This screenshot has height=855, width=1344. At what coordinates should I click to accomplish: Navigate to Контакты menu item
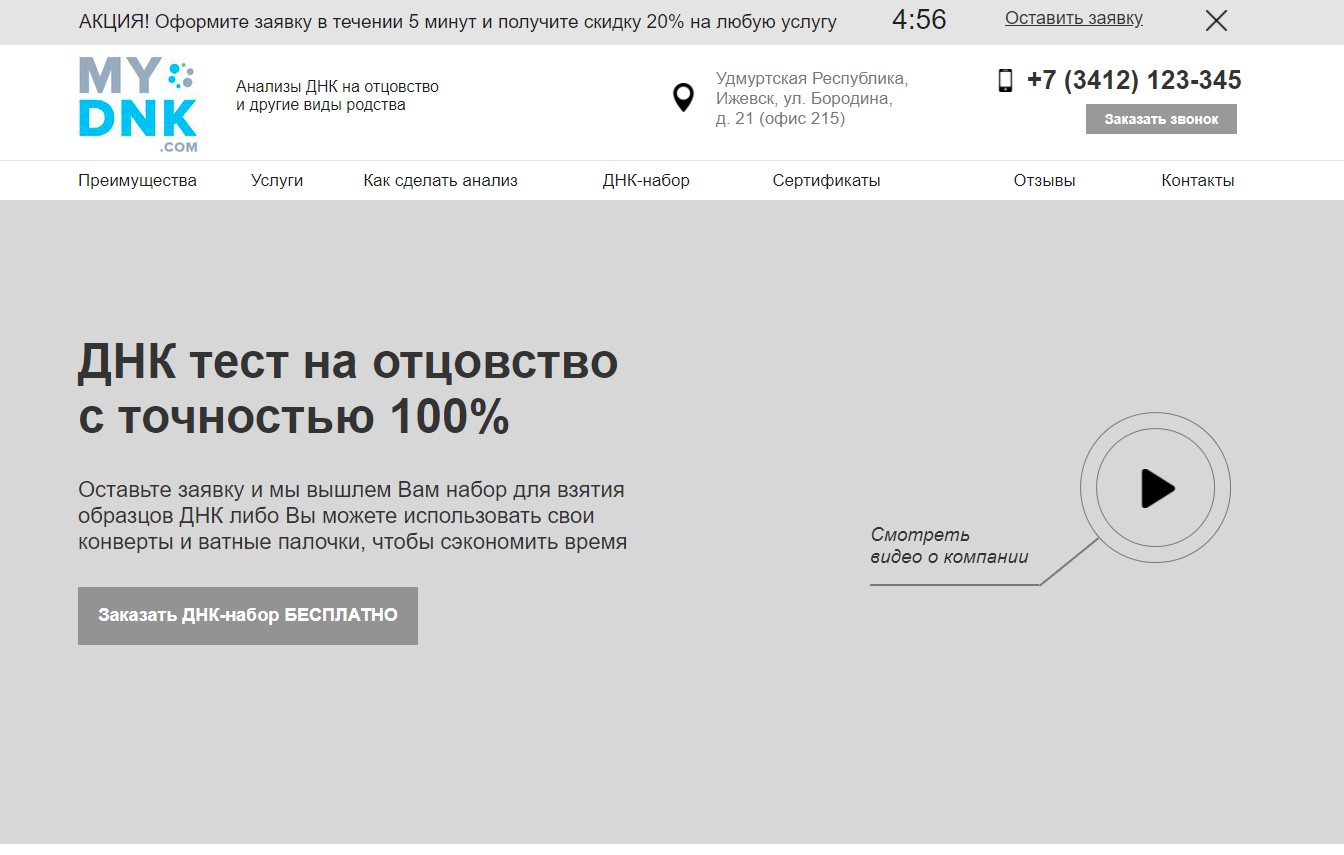coord(1198,181)
